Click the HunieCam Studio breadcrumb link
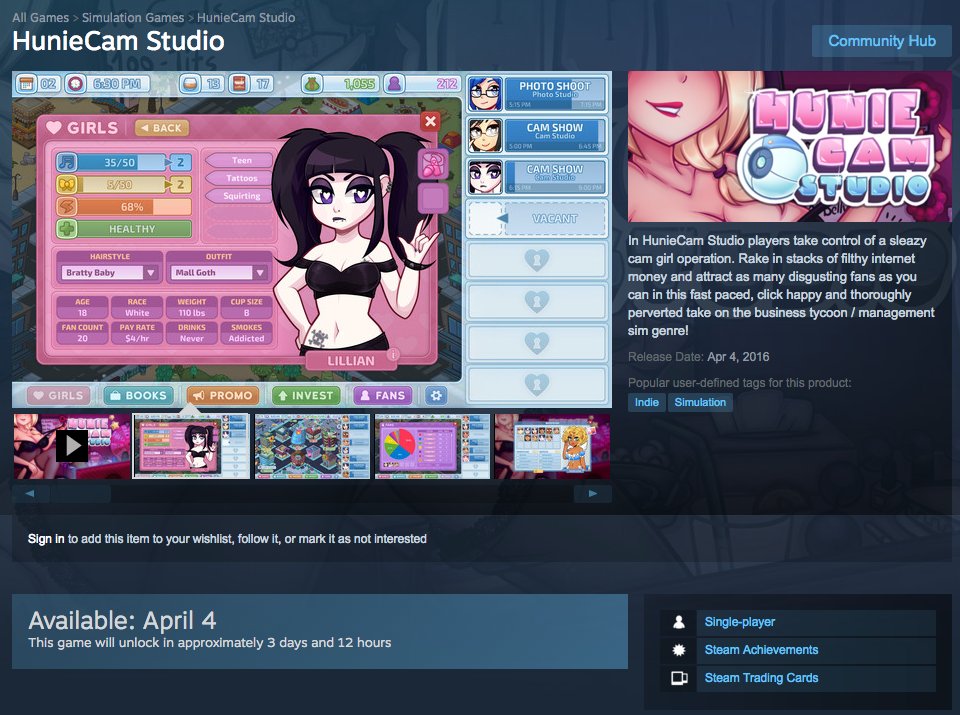The image size is (960, 715). click(x=246, y=18)
